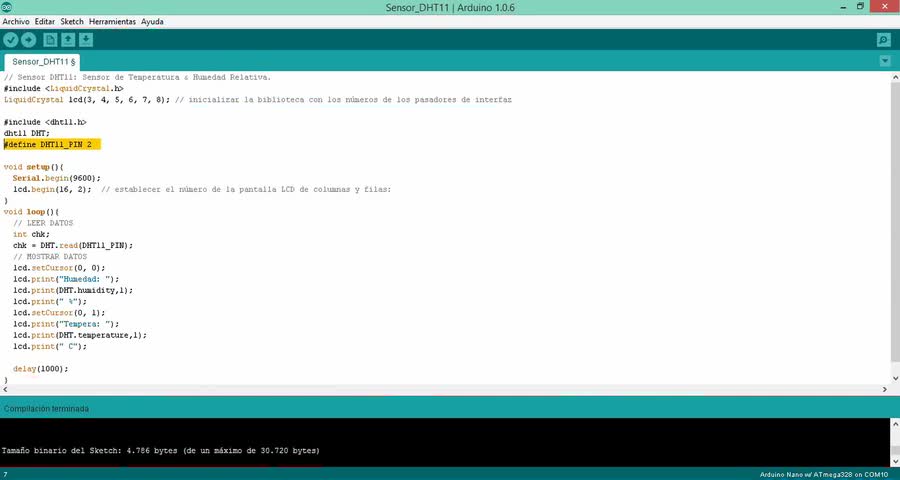This screenshot has height=480, width=900.
Task: Open the Sketch menu
Action: click(72, 21)
